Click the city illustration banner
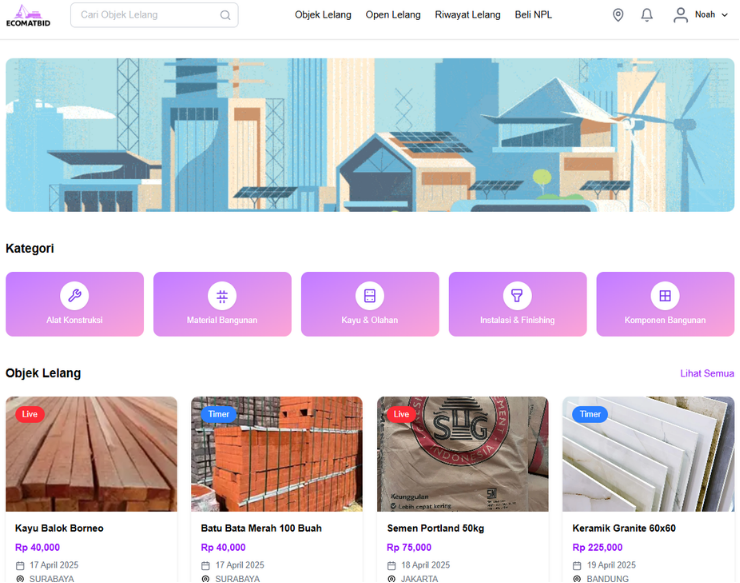 pyautogui.click(x=370, y=135)
